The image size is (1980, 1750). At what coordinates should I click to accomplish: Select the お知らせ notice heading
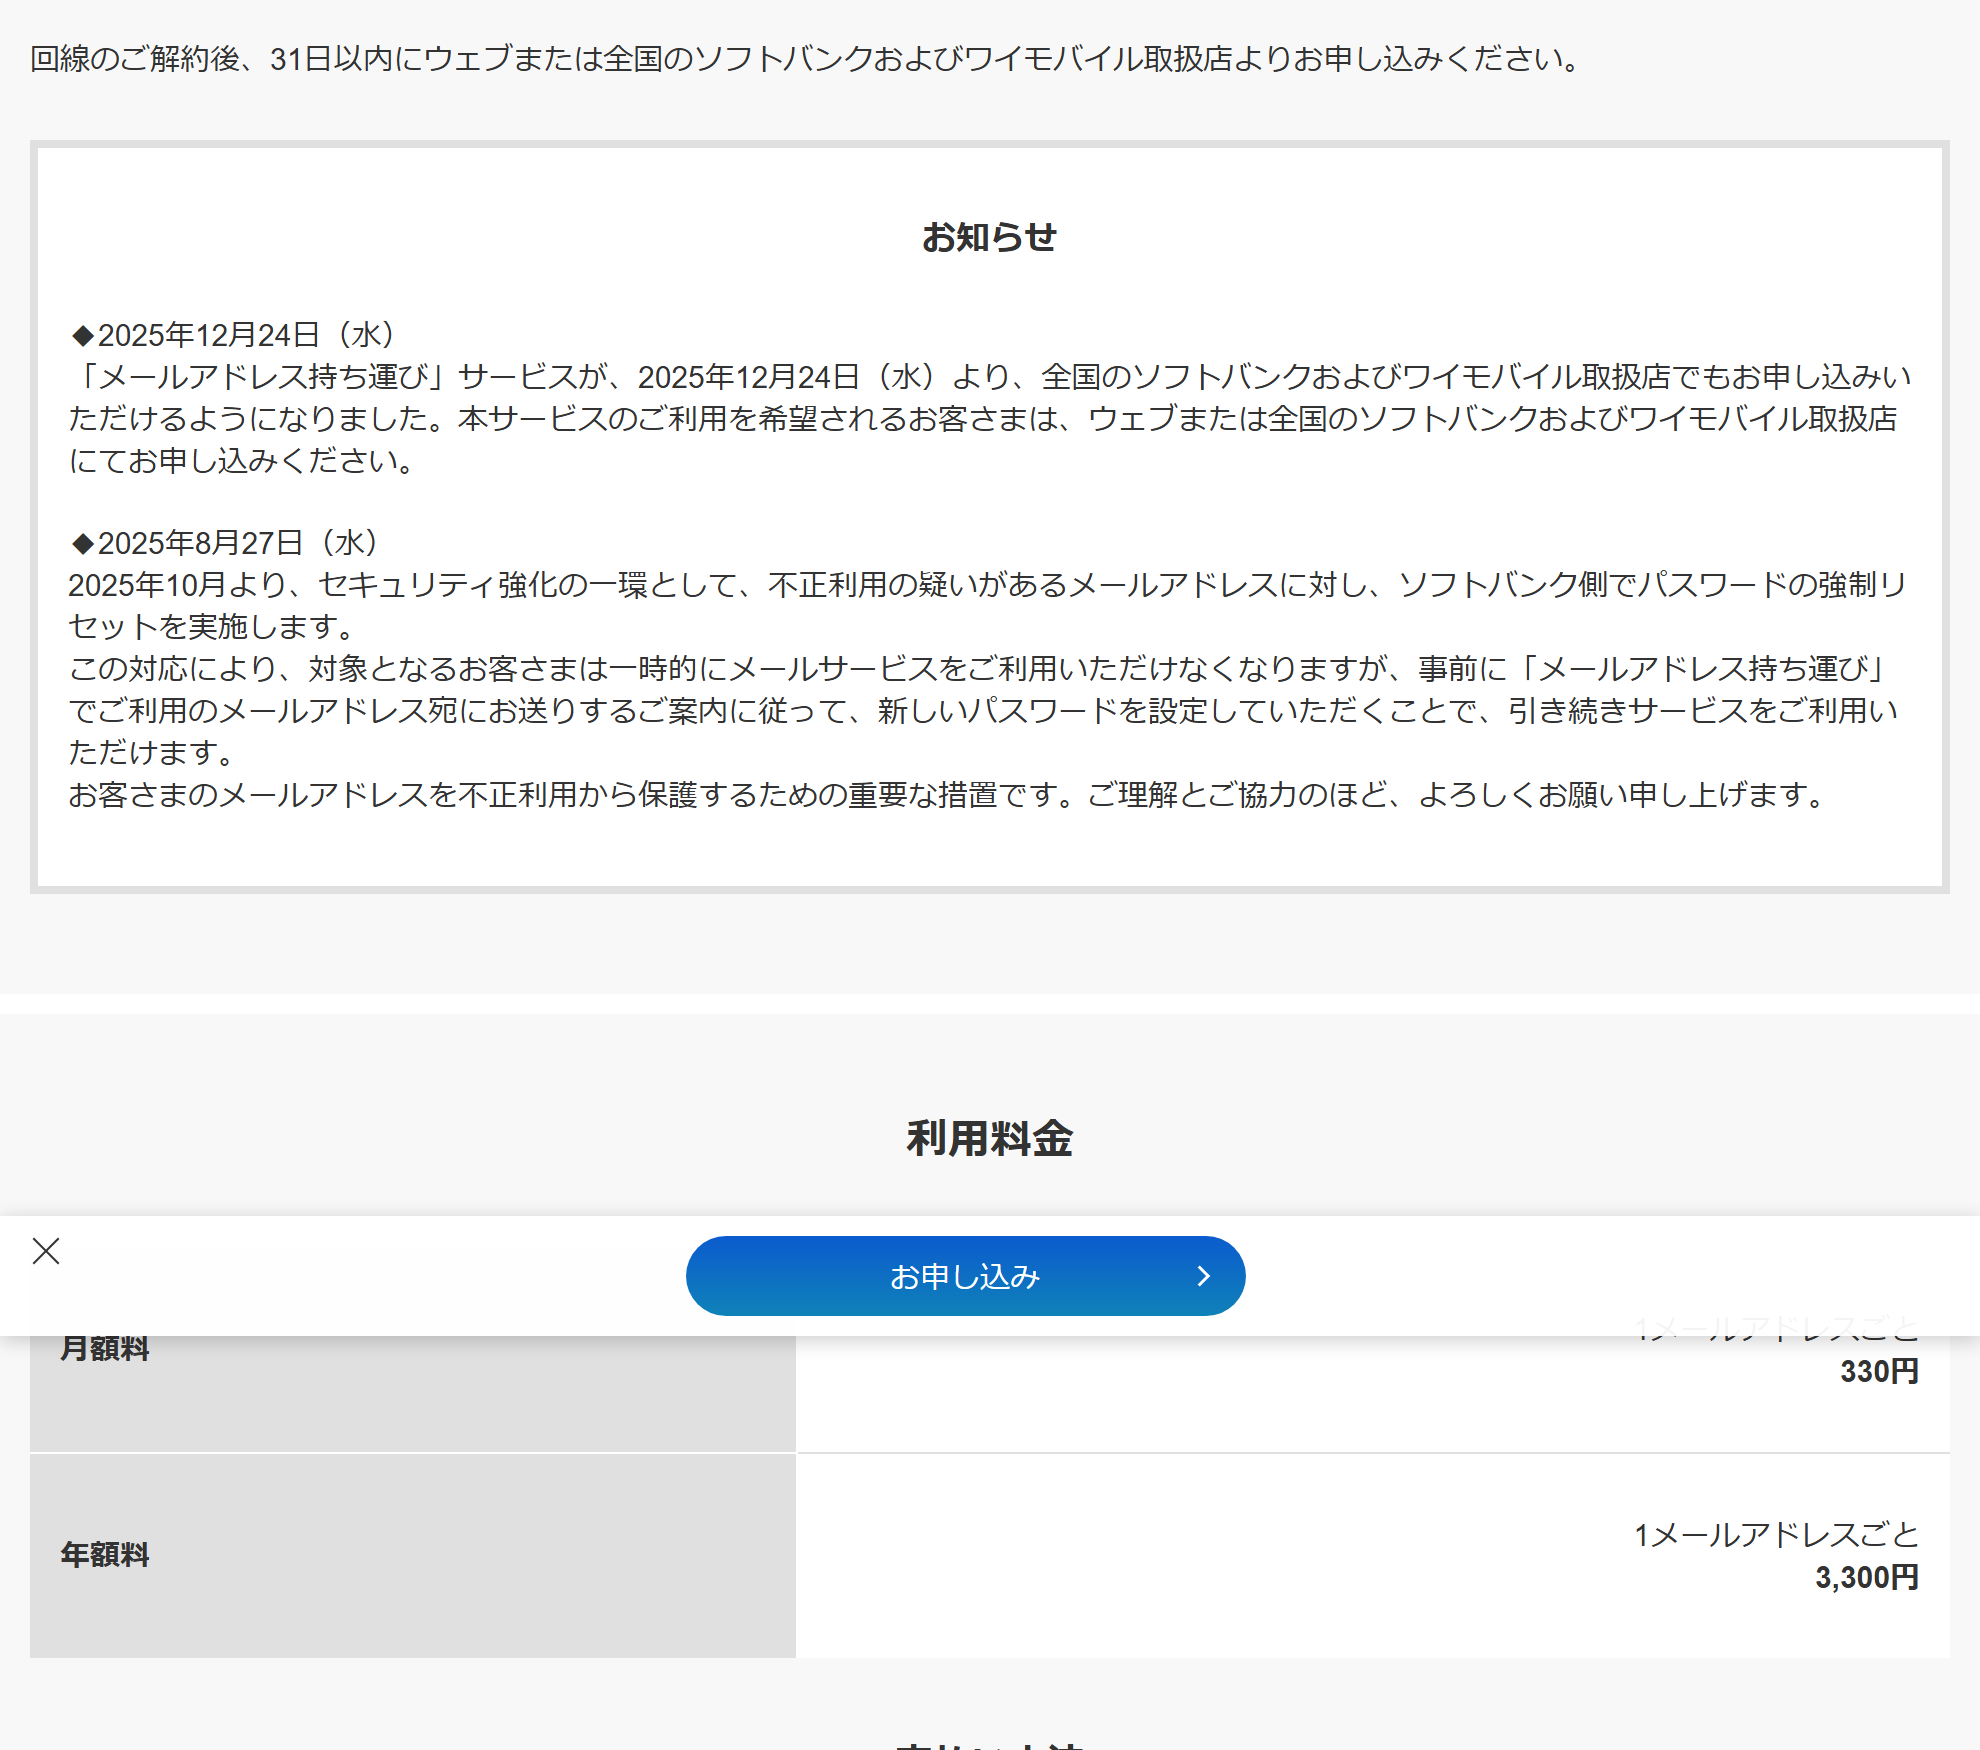[989, 237]
